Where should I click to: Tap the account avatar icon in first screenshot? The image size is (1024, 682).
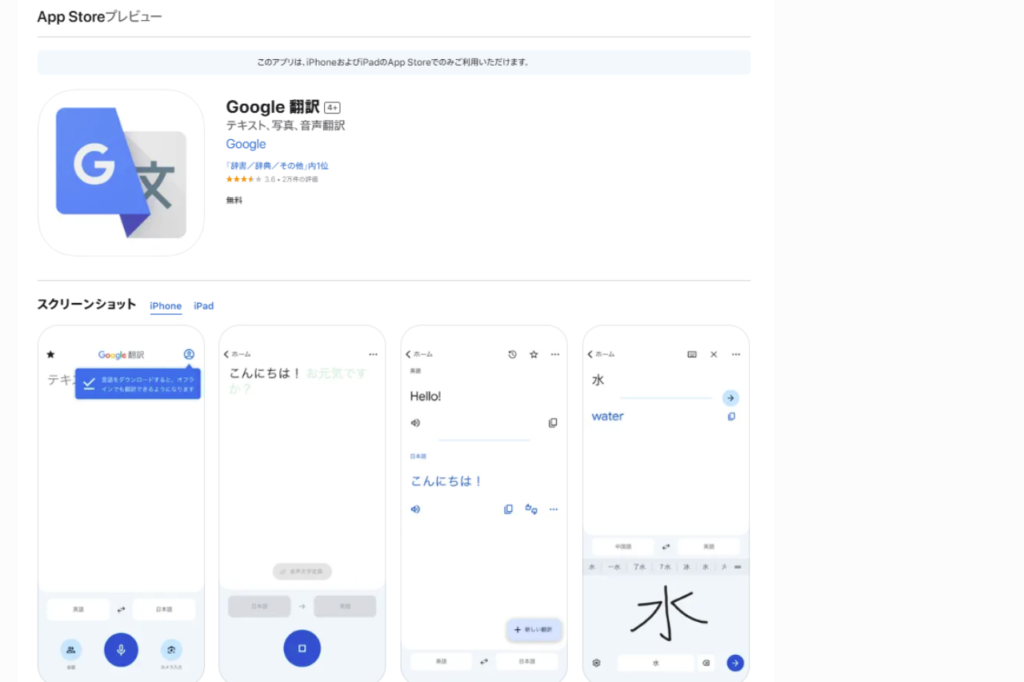189,354
